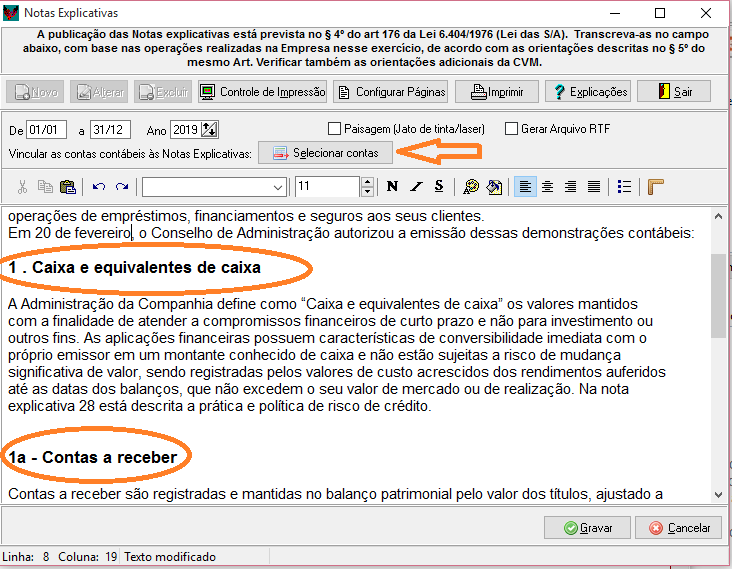Open Controle de Impressão
The width and height of the screenshot is (732, 569).
pos(262,92)
